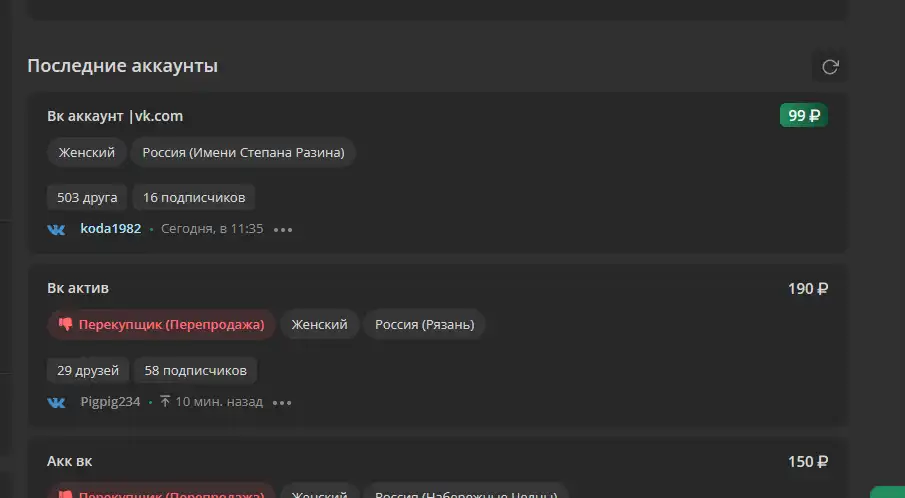Select the 503 друга tag
This screenshot has height=498, width=905.
[87, 197]
